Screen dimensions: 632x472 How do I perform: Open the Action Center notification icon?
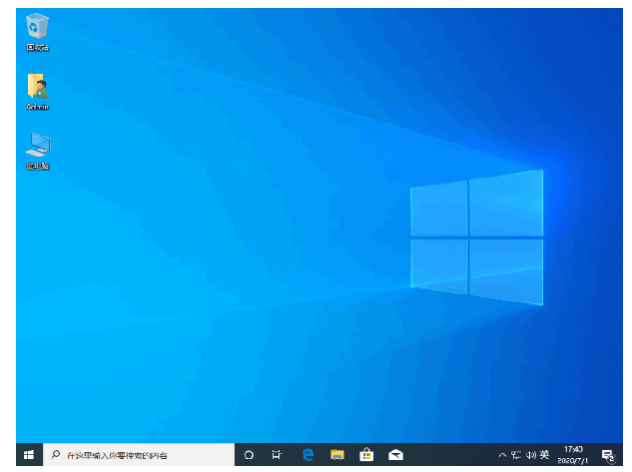pyautogui.click(x=607, y=455)
